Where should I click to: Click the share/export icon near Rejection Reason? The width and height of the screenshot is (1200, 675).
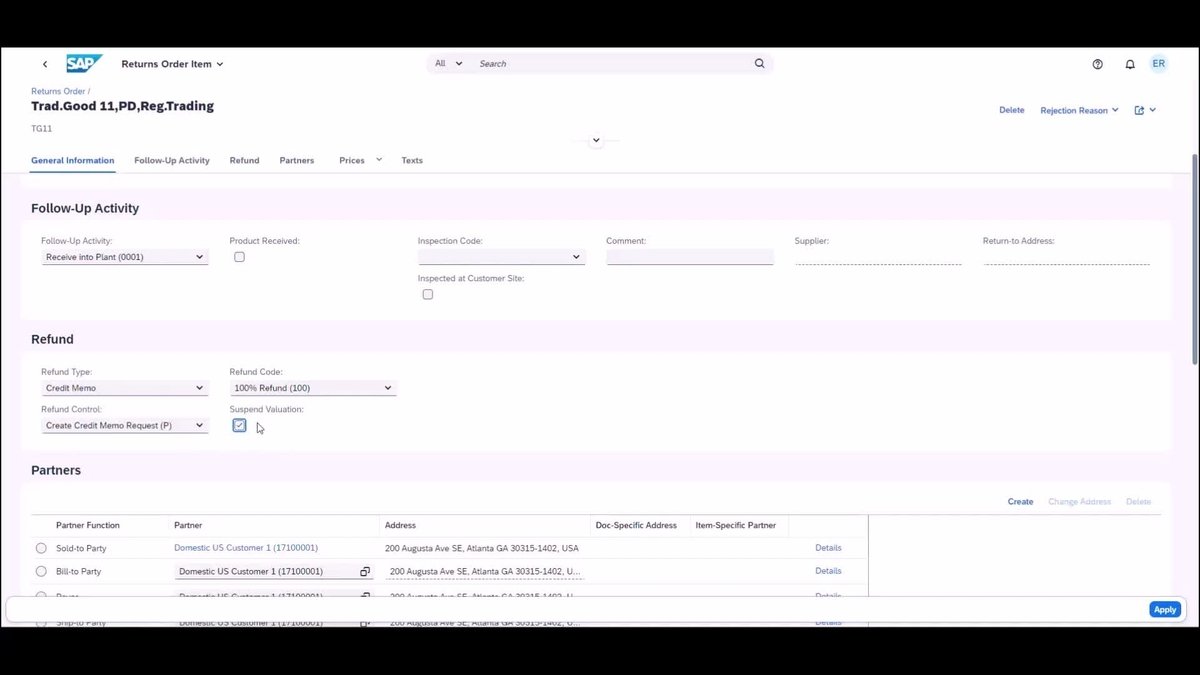[1138, 110]
